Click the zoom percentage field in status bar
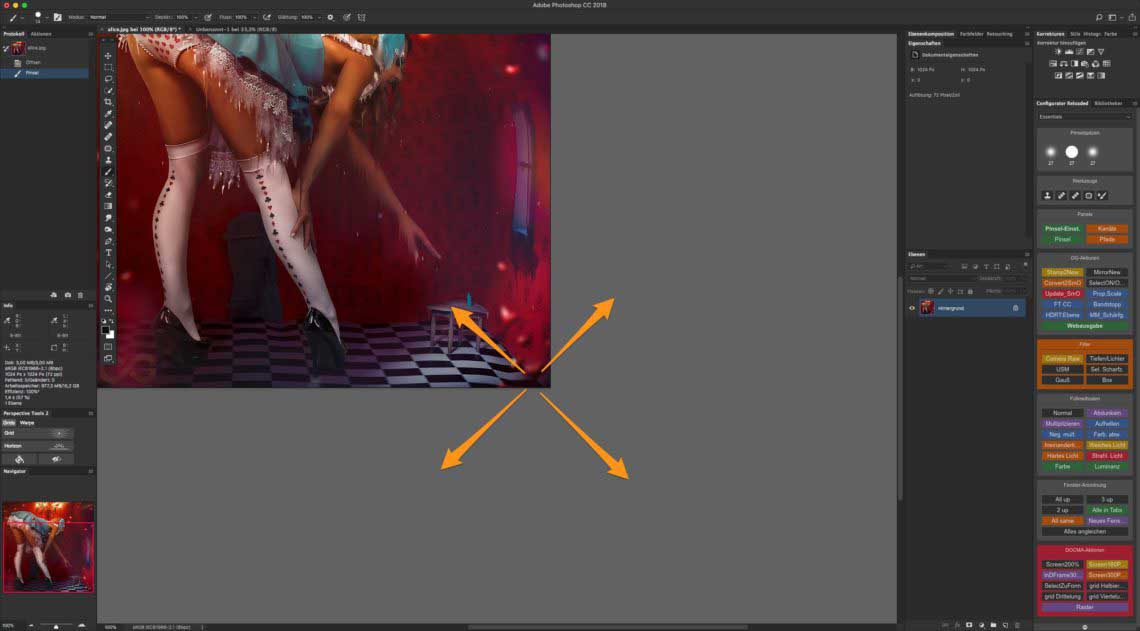 pyautogui.click(x=111, y=627)
